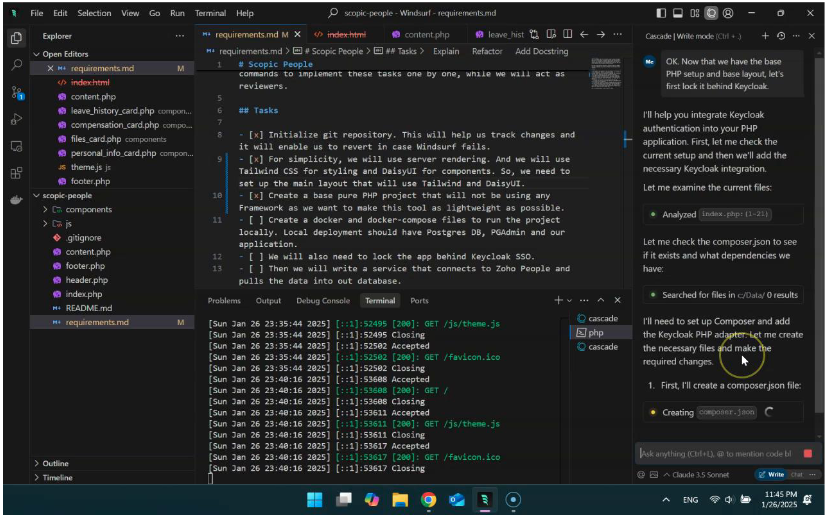Screen dimensions: 830x519
Task: Open terminal launch profile dropdown chevron
Action: coord(570,300)
